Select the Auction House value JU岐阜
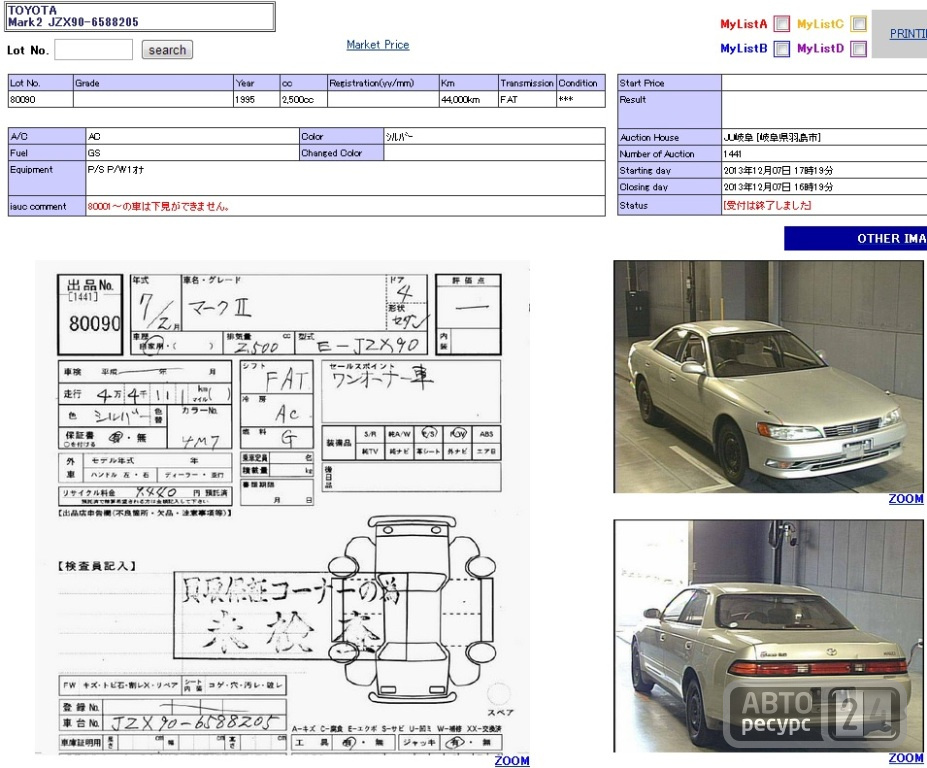The height and width of the screenshot is (768, 927). tap(772, 137)
